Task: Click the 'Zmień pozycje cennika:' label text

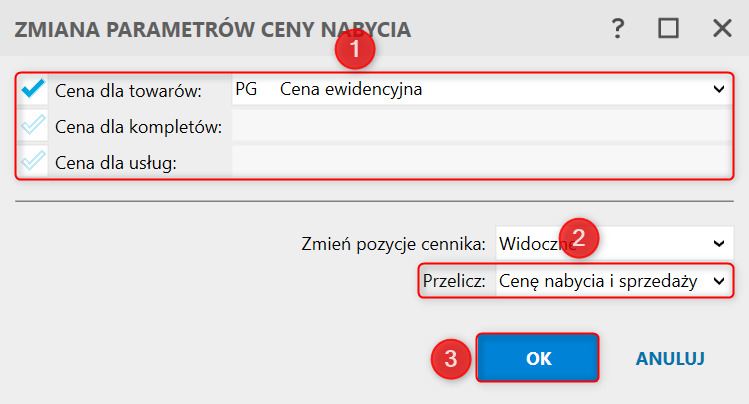Action: (x=394, y=243)
